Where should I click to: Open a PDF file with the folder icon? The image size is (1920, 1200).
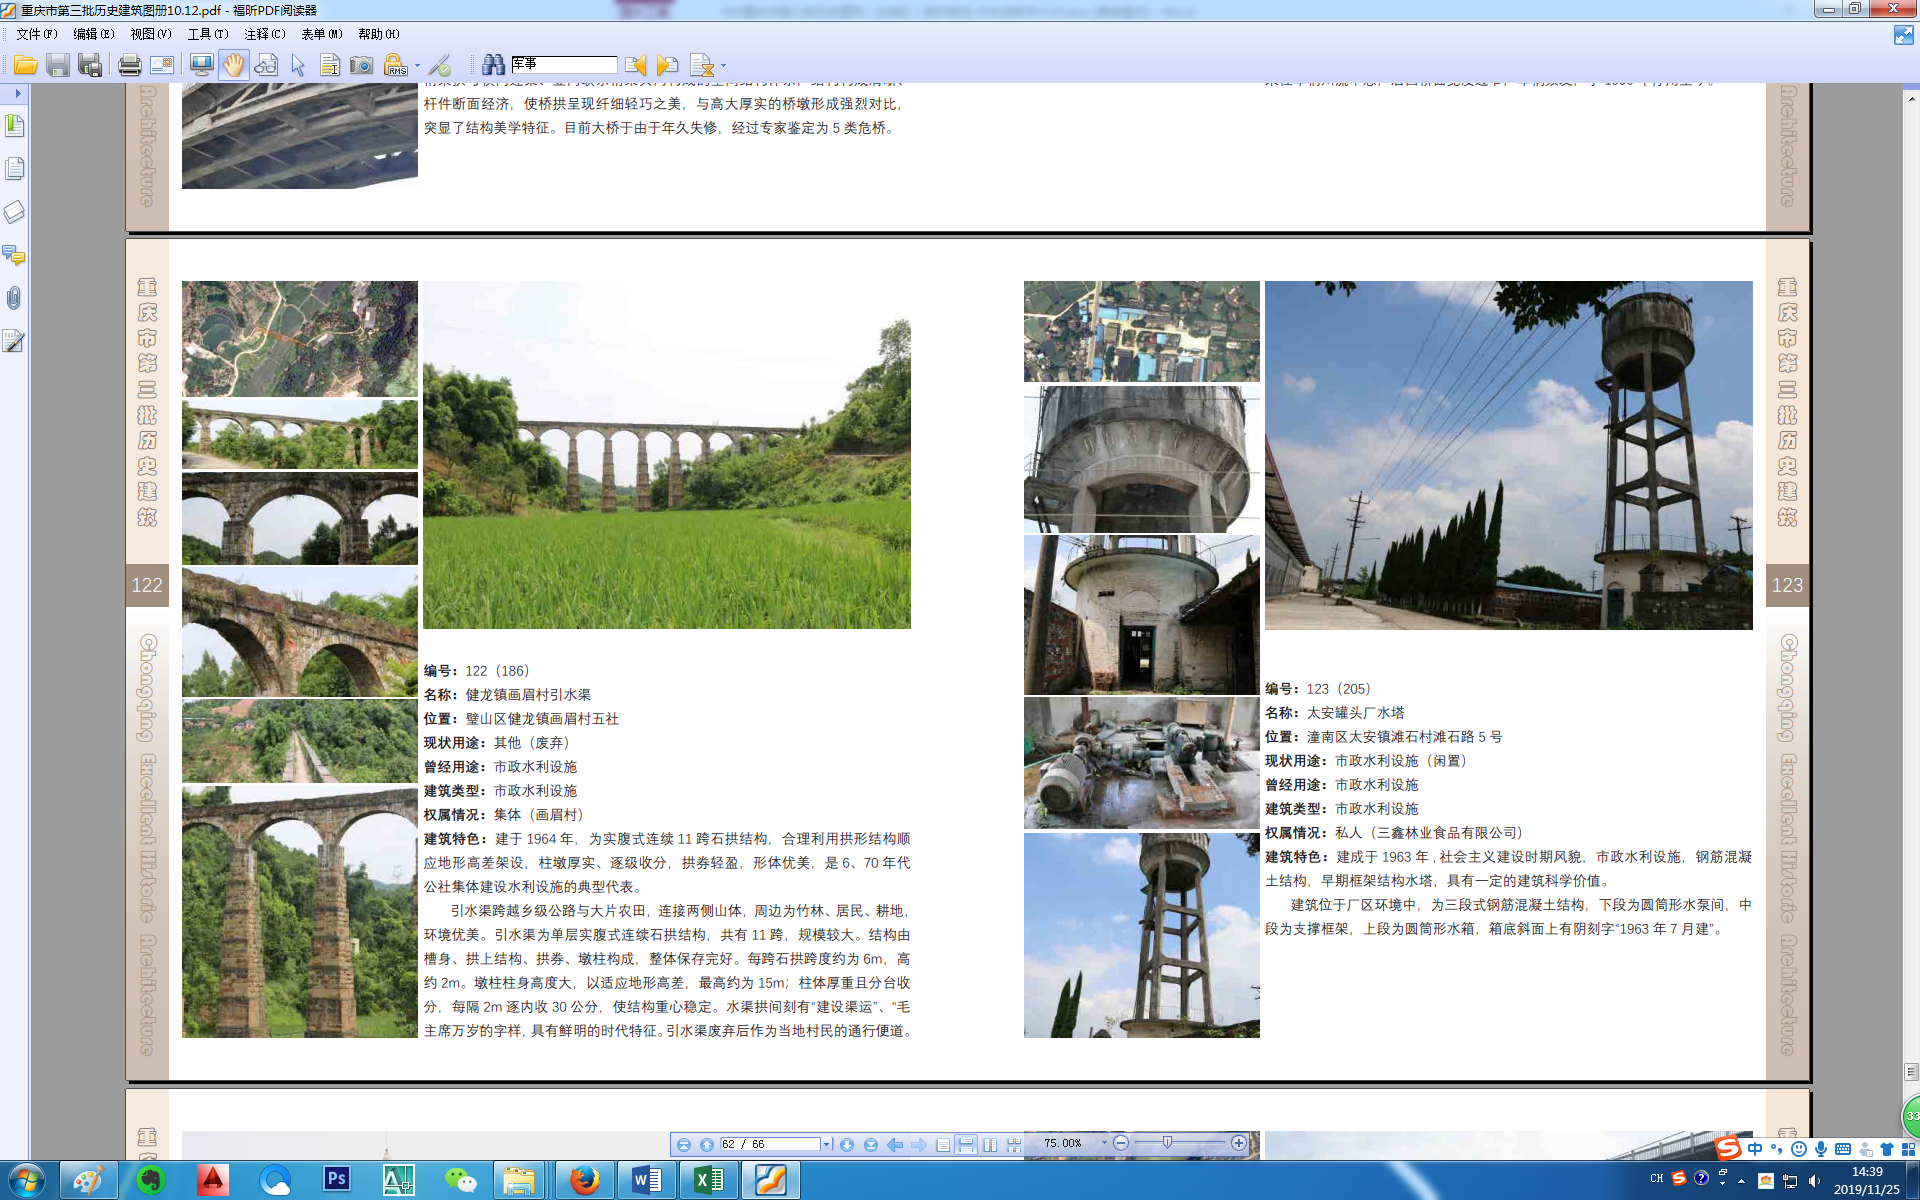coord(26,65)
